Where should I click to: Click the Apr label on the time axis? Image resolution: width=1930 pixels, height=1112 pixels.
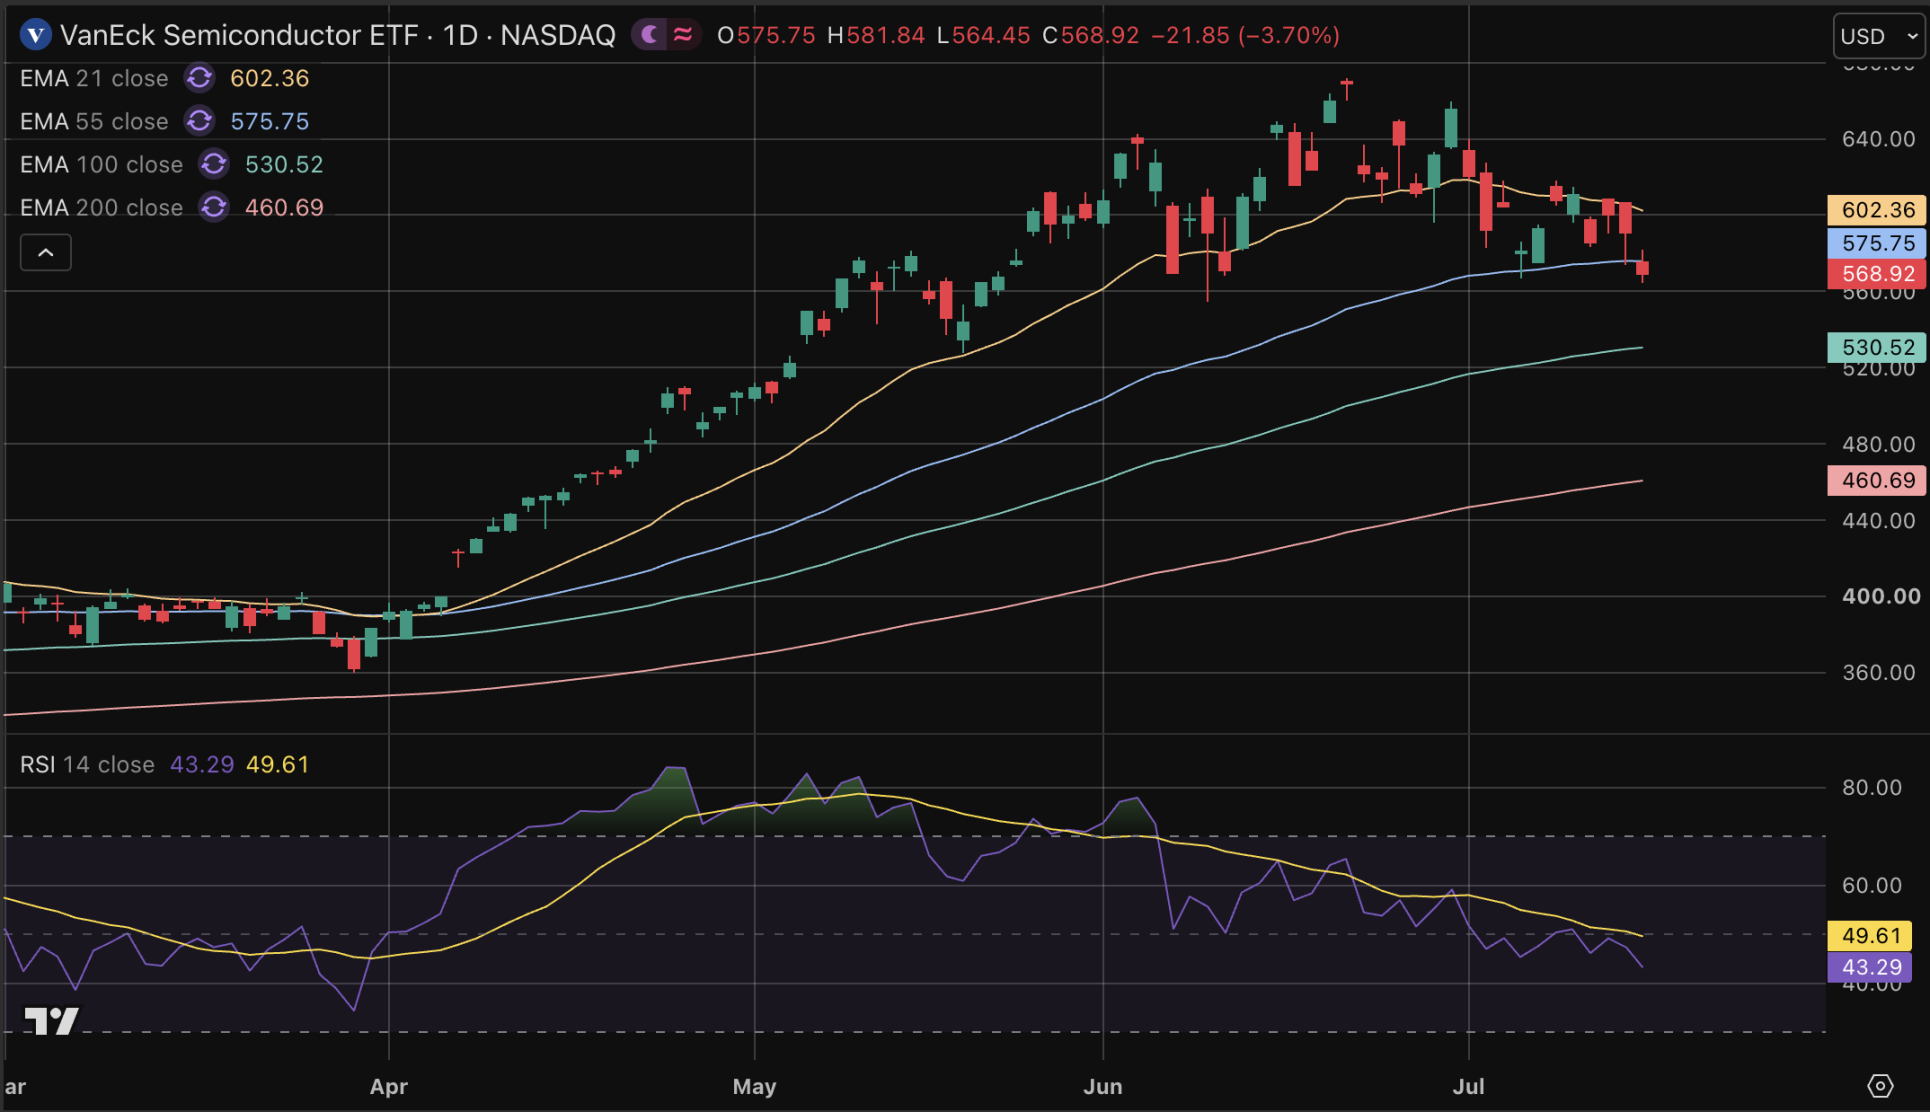pyautogui.click(x=389, y=1086)
